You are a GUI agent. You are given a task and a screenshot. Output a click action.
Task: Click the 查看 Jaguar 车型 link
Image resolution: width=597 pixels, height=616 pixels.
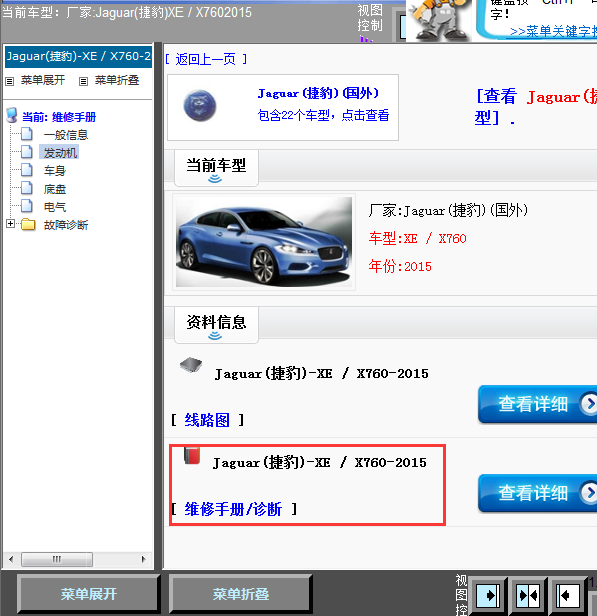point(536,106)
